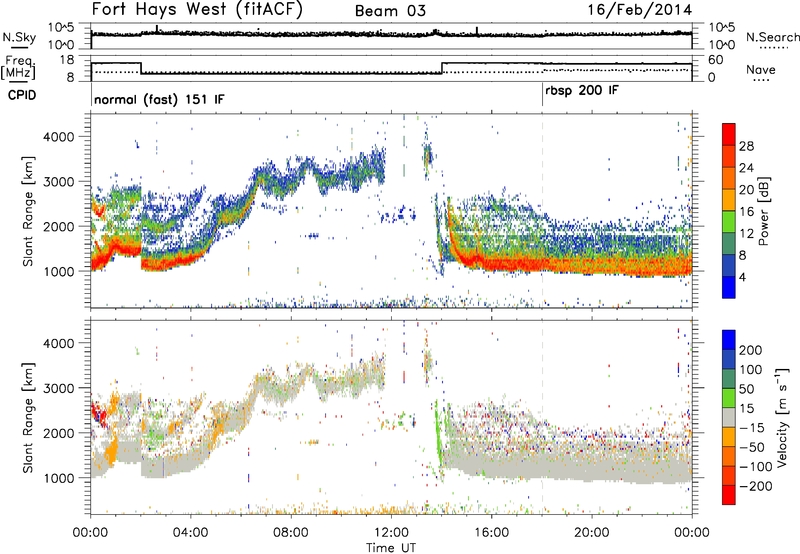Image resolution: width=800 pixels, height=554 pixels.
Task: Click the 'Power [dB]' color bar label
Action: click(763, 212)
